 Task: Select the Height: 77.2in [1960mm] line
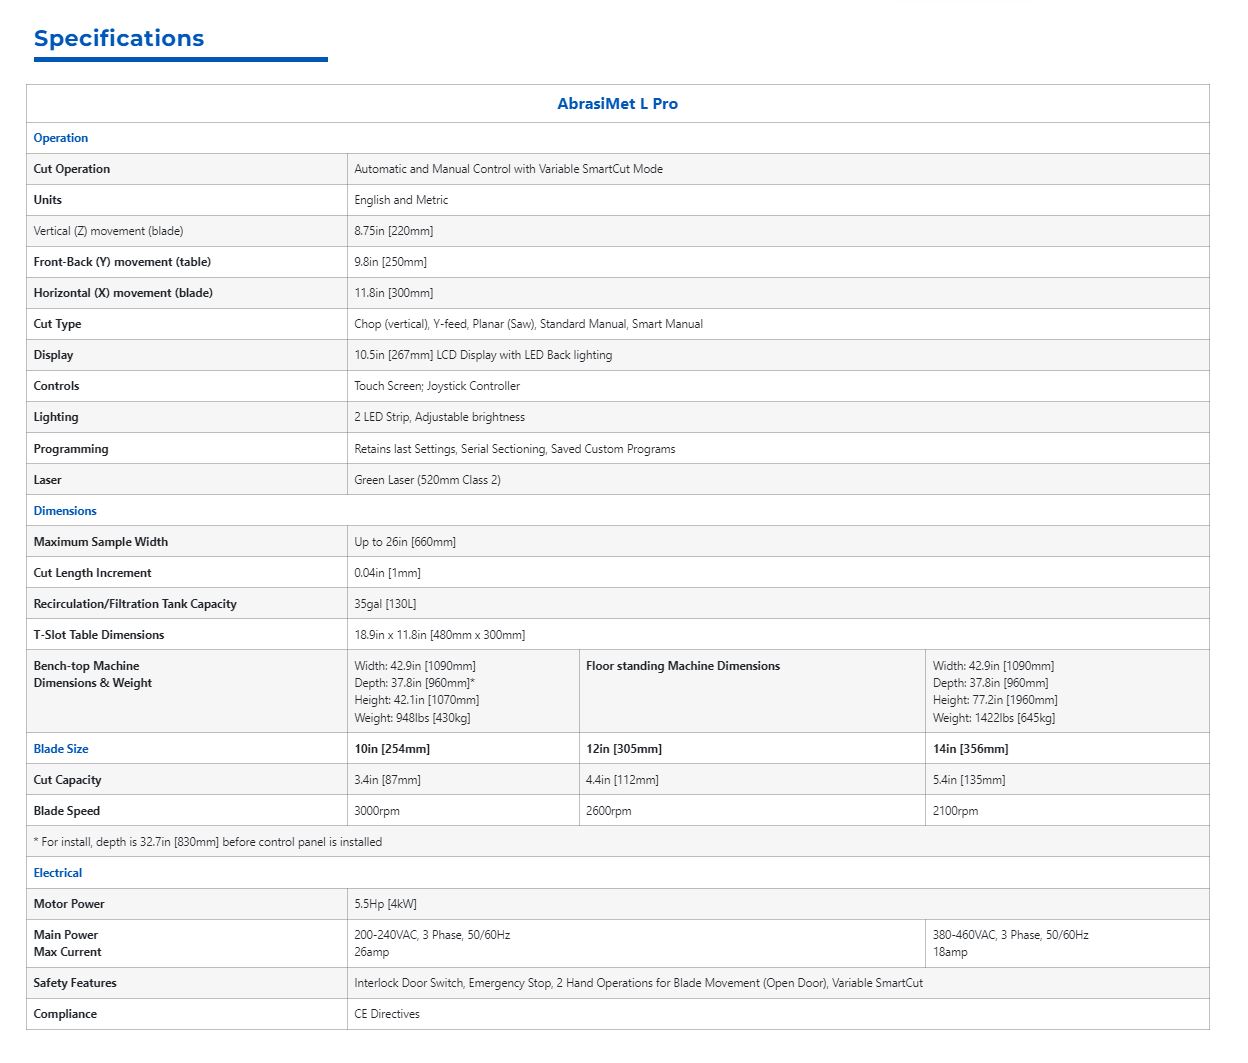coord(995,700)
